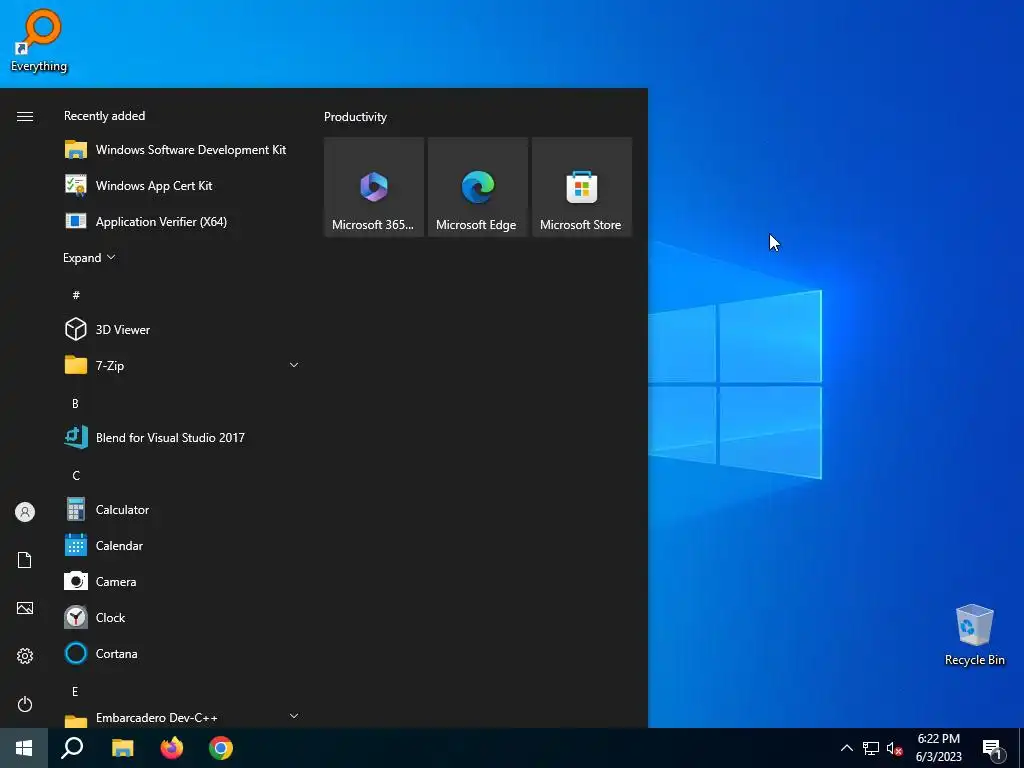Viewport: 1024px width, 768px height.
Task: Open Settings gear in Start sidebar
Action: (x=25, y=656)
